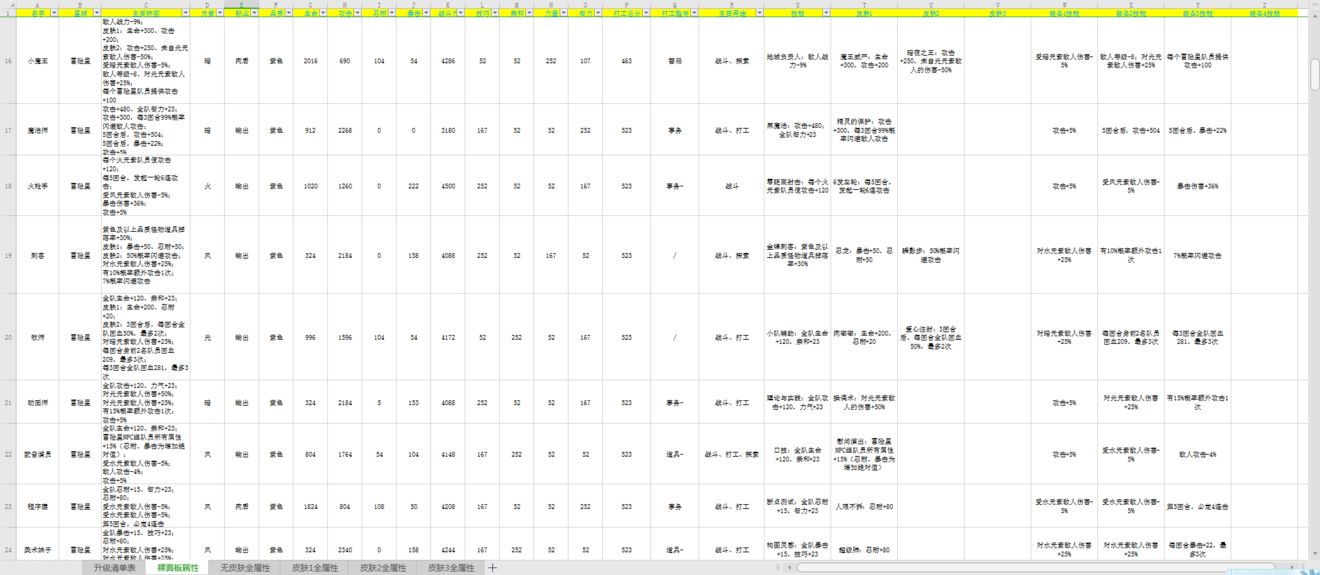Click the cell with value 4208
This screenshot has width=1320, height=575.
coord(448,506)
